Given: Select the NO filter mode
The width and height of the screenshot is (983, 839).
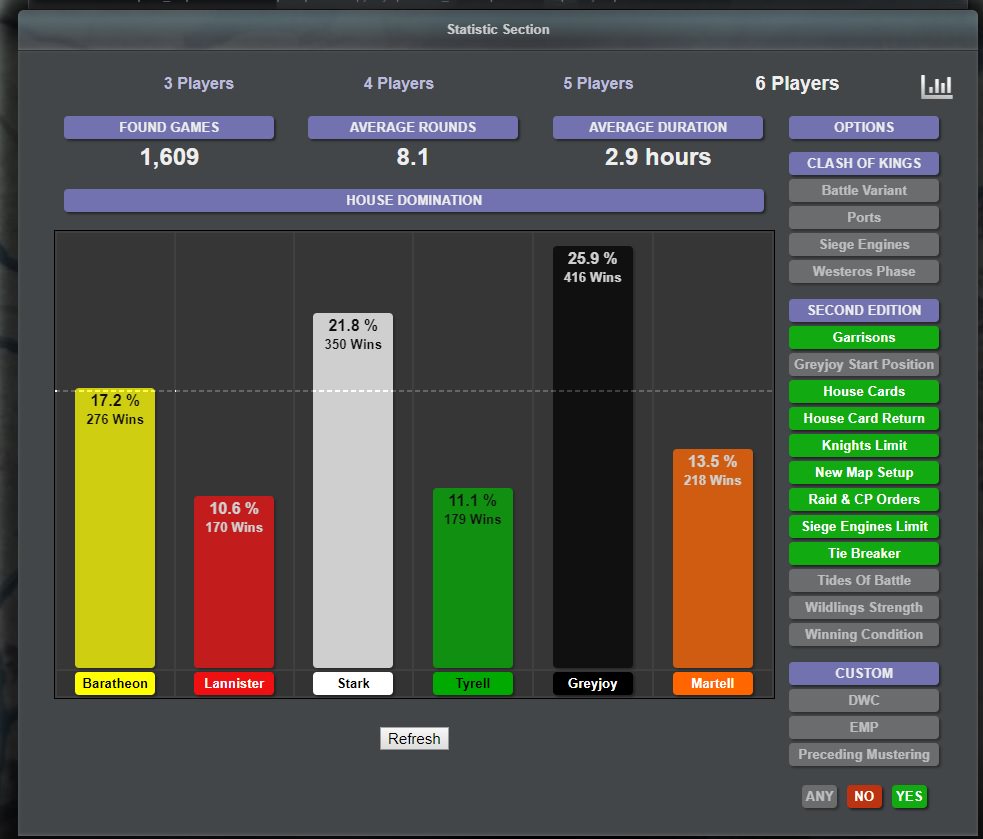Looking at the screenshot, I should coord(864,797).
